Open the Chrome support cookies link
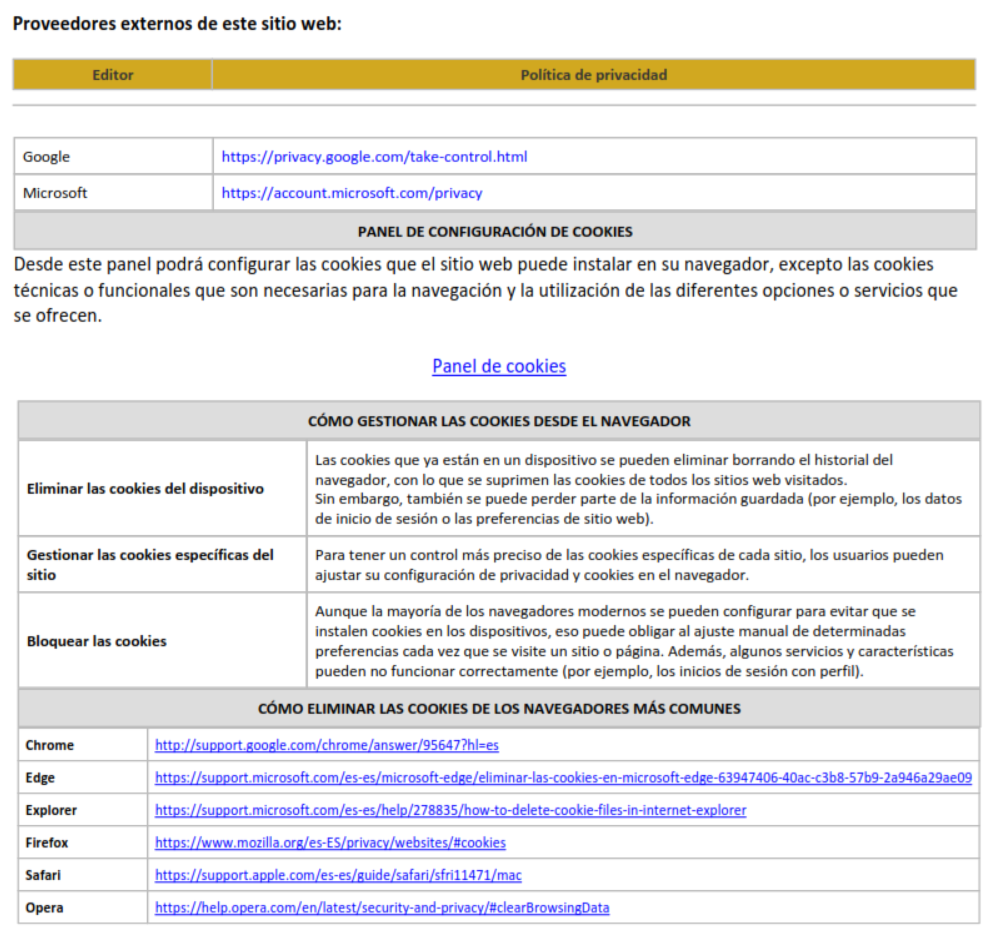 [x=326, y=745]
